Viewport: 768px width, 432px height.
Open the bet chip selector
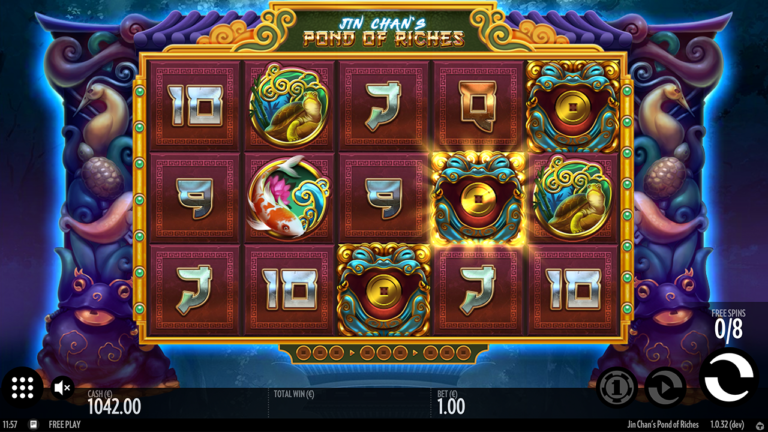pos(617,387)
